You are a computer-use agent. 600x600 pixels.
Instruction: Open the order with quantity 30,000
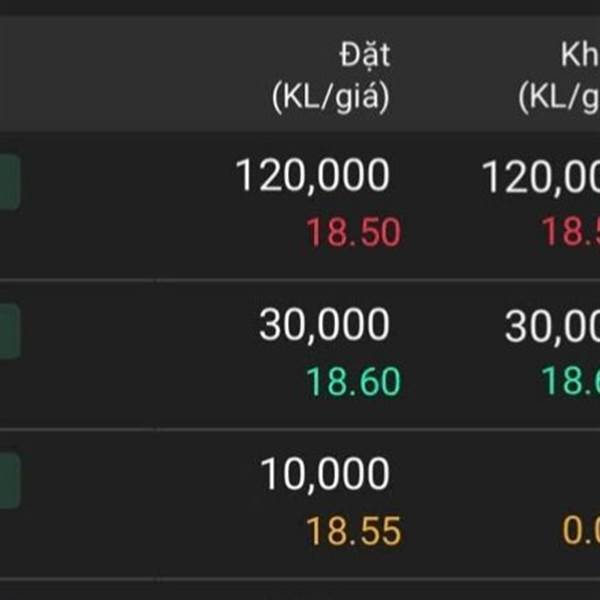pyautogui.click(x=324, y=324)
